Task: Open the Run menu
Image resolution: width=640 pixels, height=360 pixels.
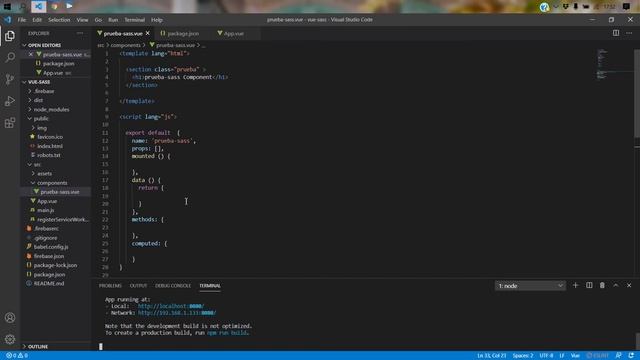Action: click(113, 20)
